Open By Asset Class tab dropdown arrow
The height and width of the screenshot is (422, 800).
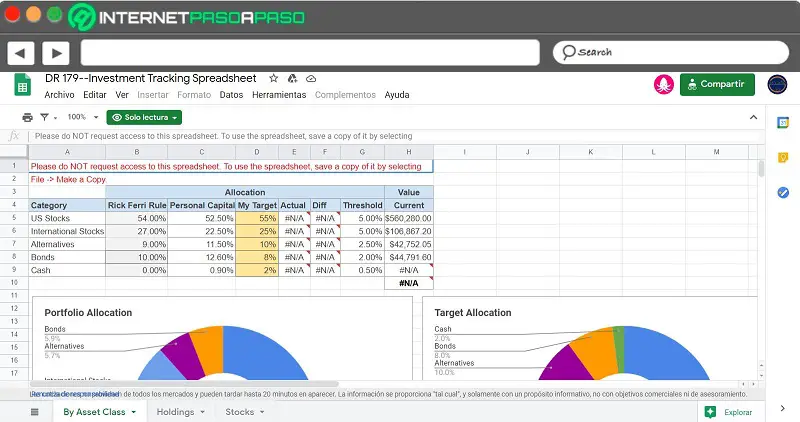[x=134, y=412]
